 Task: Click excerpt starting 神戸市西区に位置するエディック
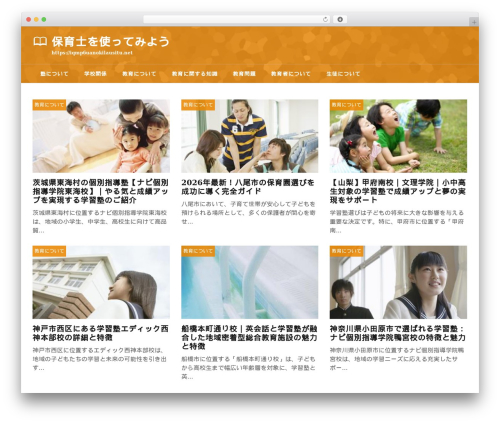(100, 359)
